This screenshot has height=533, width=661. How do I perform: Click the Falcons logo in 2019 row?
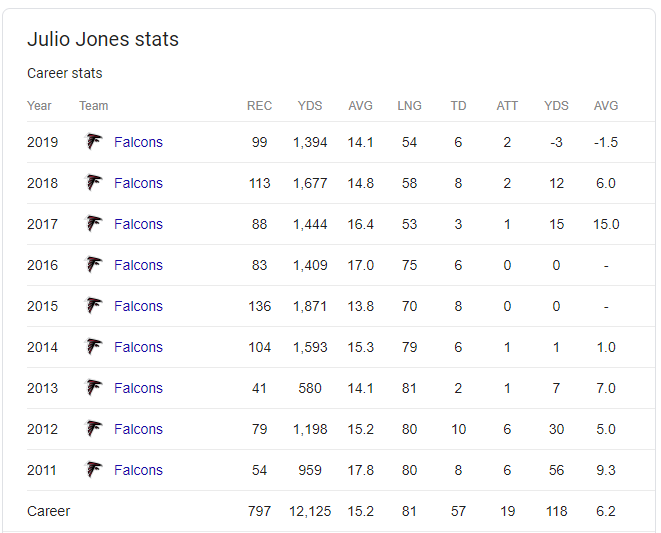pos(94,142)
